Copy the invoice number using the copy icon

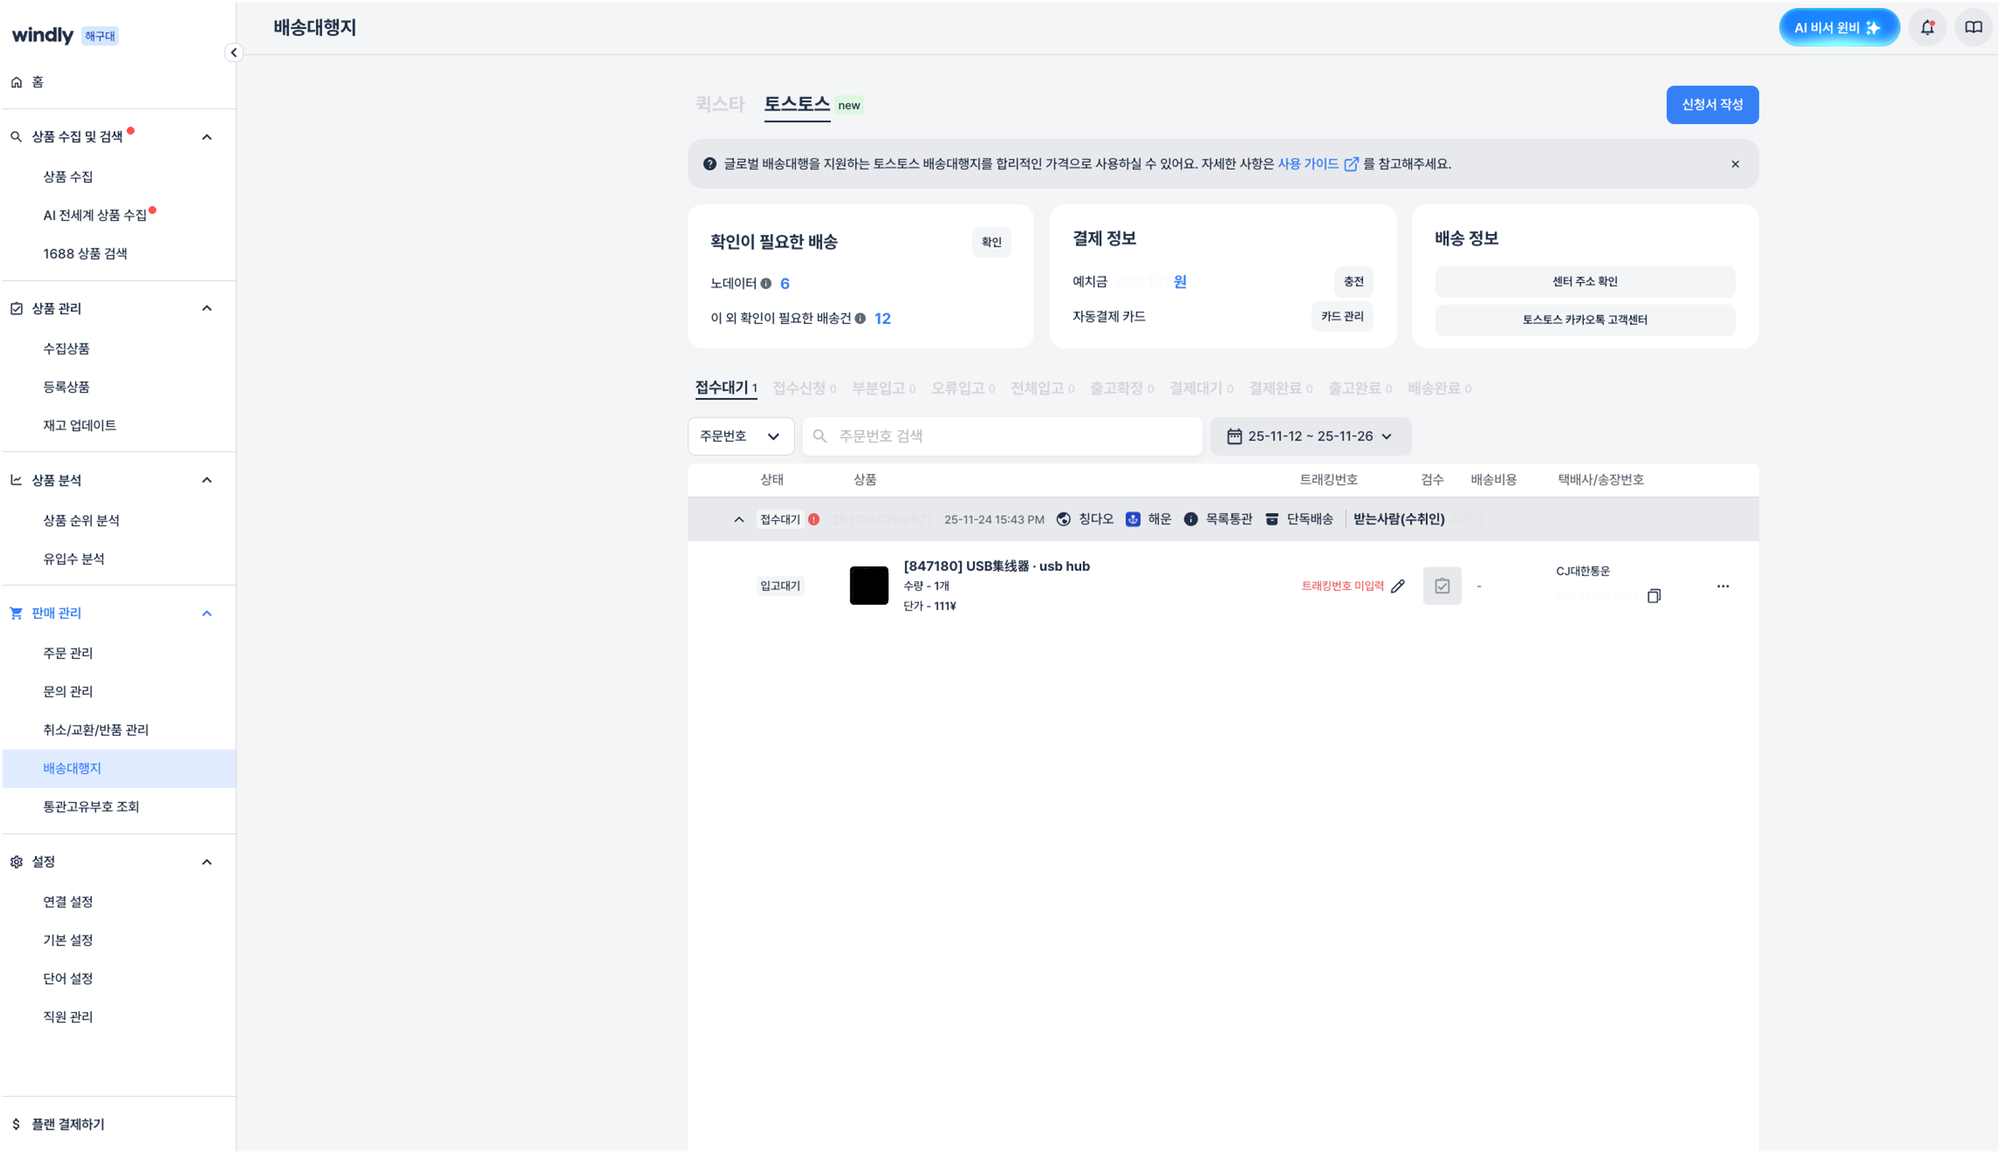click(1655, 595)
